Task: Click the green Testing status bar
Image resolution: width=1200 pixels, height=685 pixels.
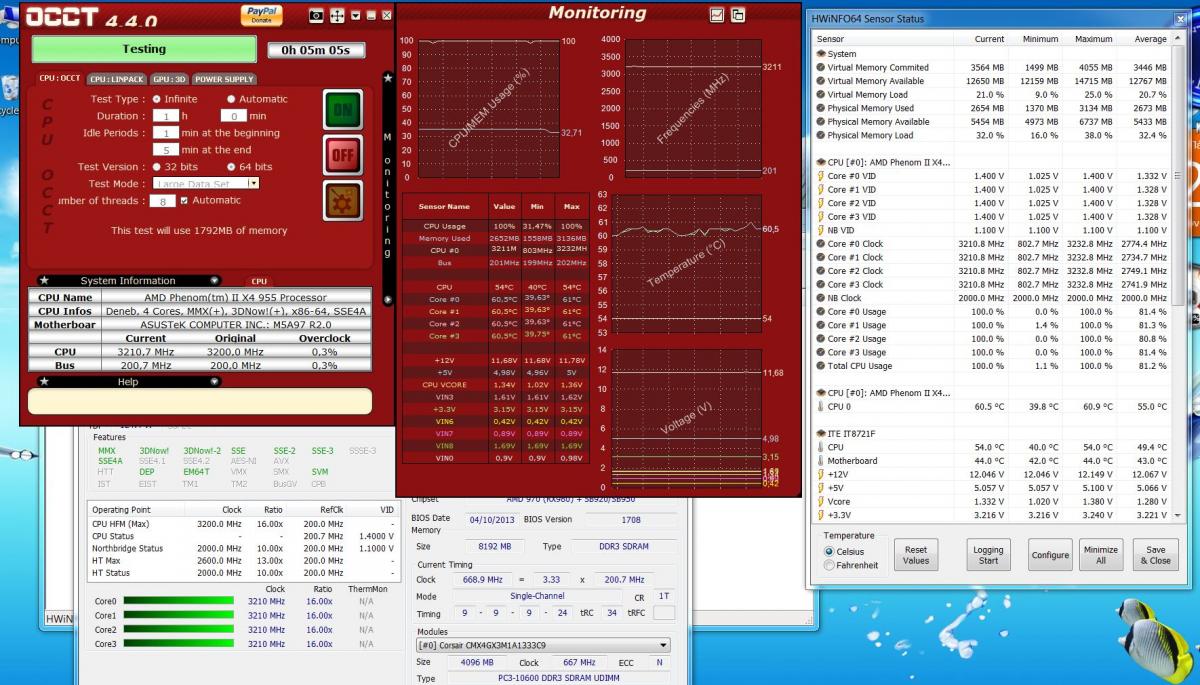Action: tap(145, 49)
